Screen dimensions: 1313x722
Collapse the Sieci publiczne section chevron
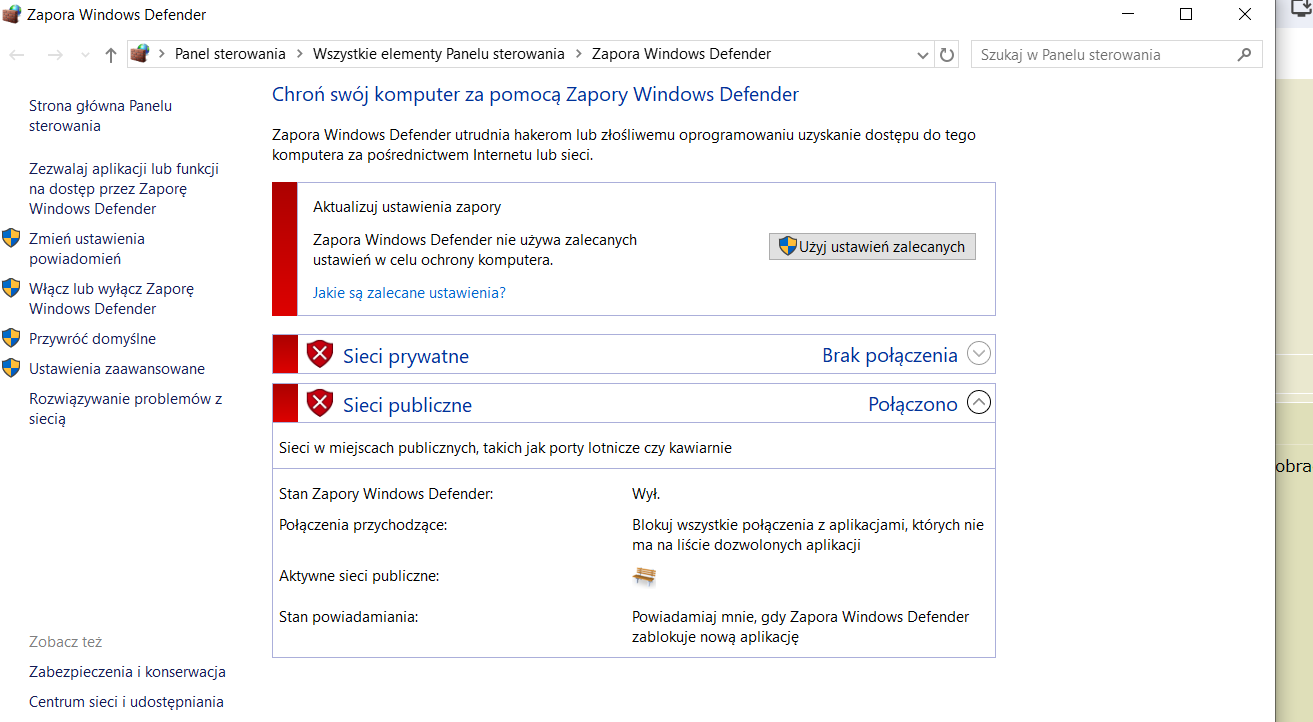pyautogui.click(x=979, y=403)
